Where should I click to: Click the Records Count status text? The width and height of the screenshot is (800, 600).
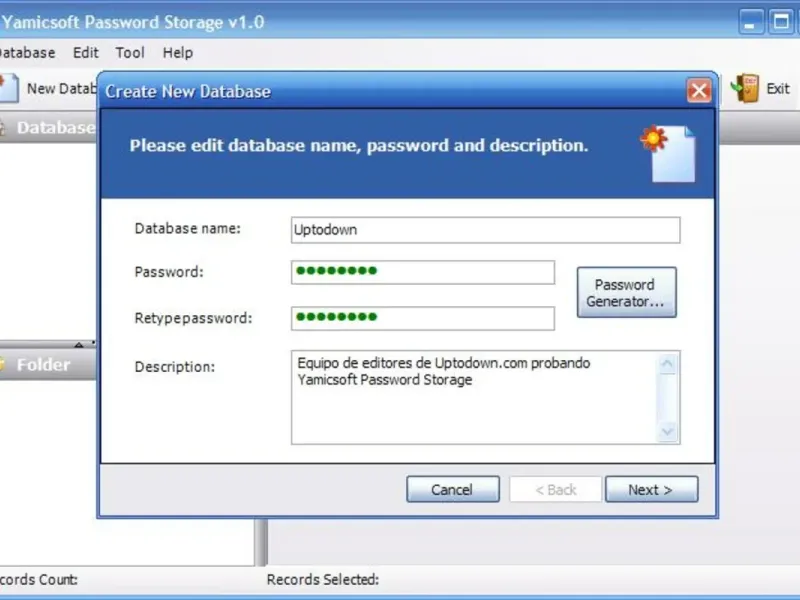click(38, 580)
